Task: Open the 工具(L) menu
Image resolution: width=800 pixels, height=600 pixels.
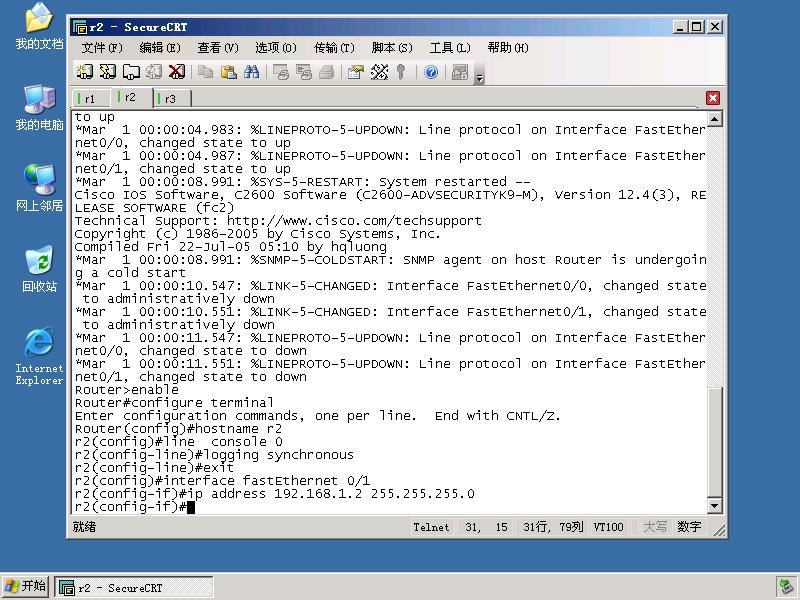Action: click(450, 47)
